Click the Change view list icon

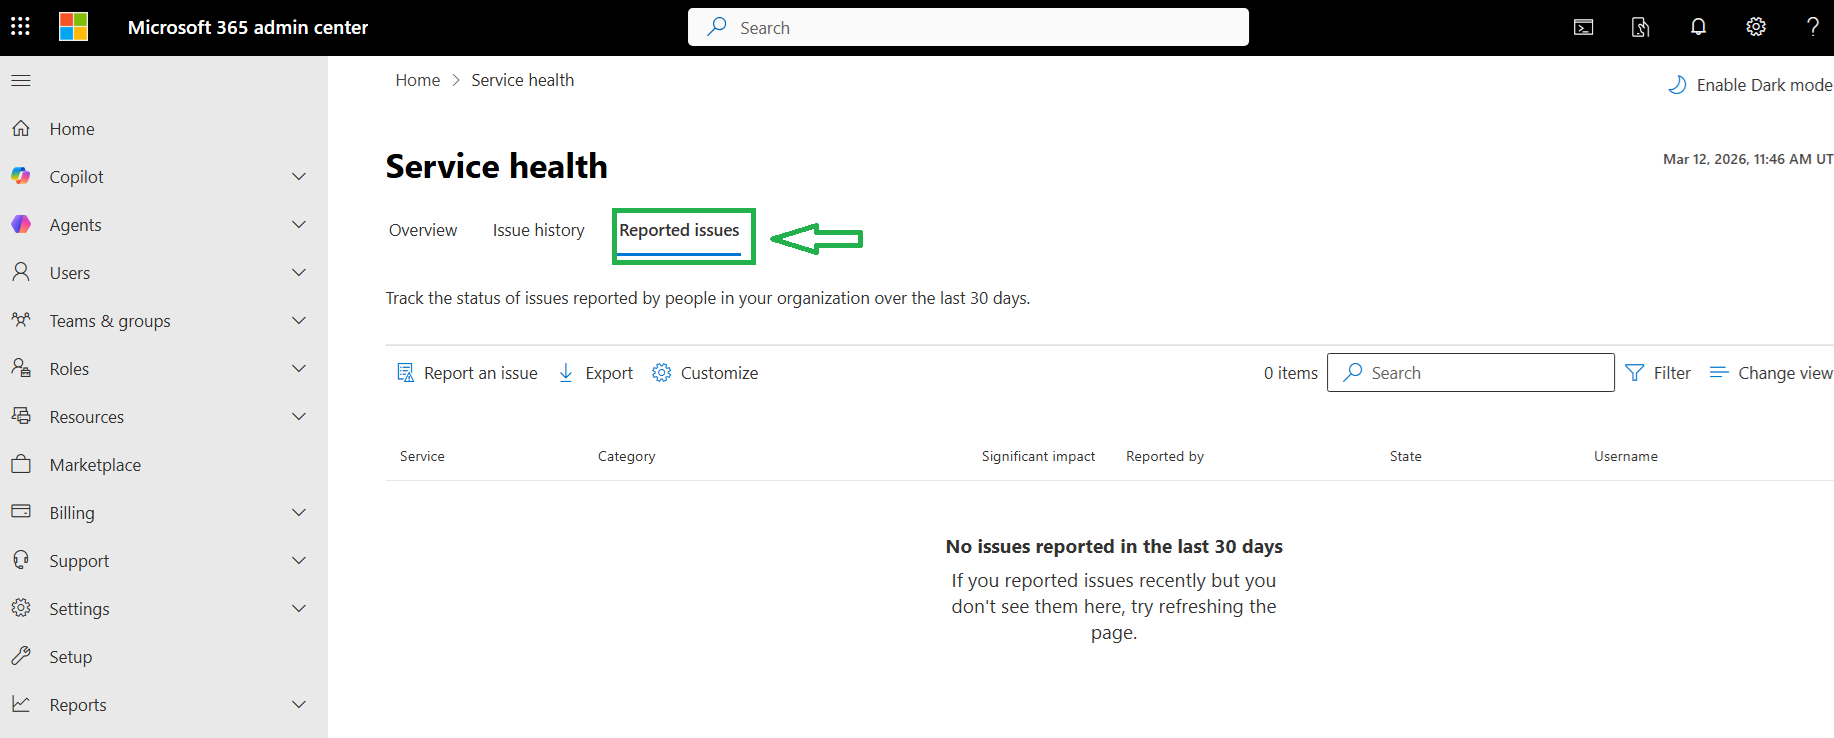point(1719,373)
